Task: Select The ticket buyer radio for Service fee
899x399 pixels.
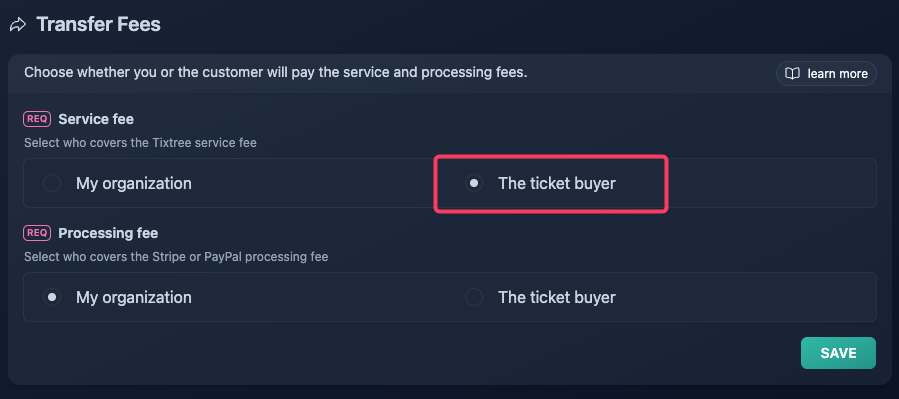Action: click(x=474, y=183)
